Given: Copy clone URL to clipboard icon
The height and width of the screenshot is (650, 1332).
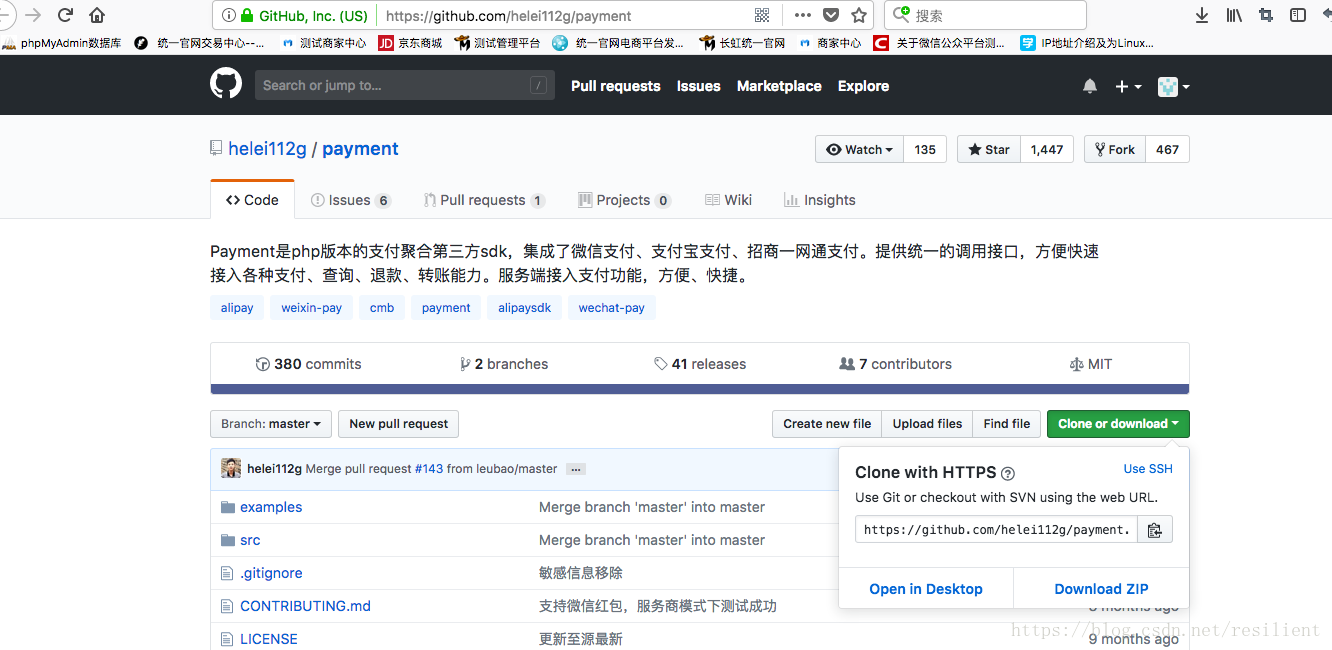Looking at the screenshot, I should click(1154, 530).
